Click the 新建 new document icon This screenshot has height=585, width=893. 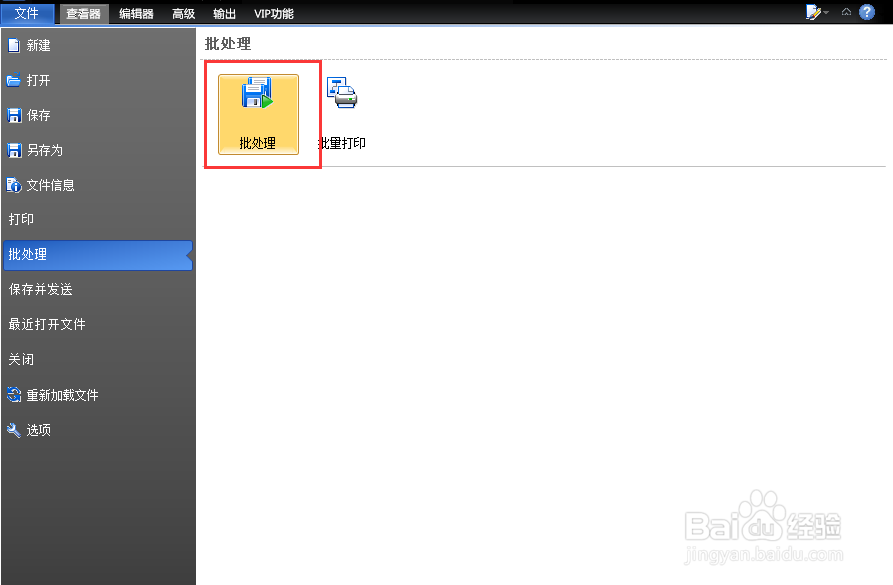point(14,45)
